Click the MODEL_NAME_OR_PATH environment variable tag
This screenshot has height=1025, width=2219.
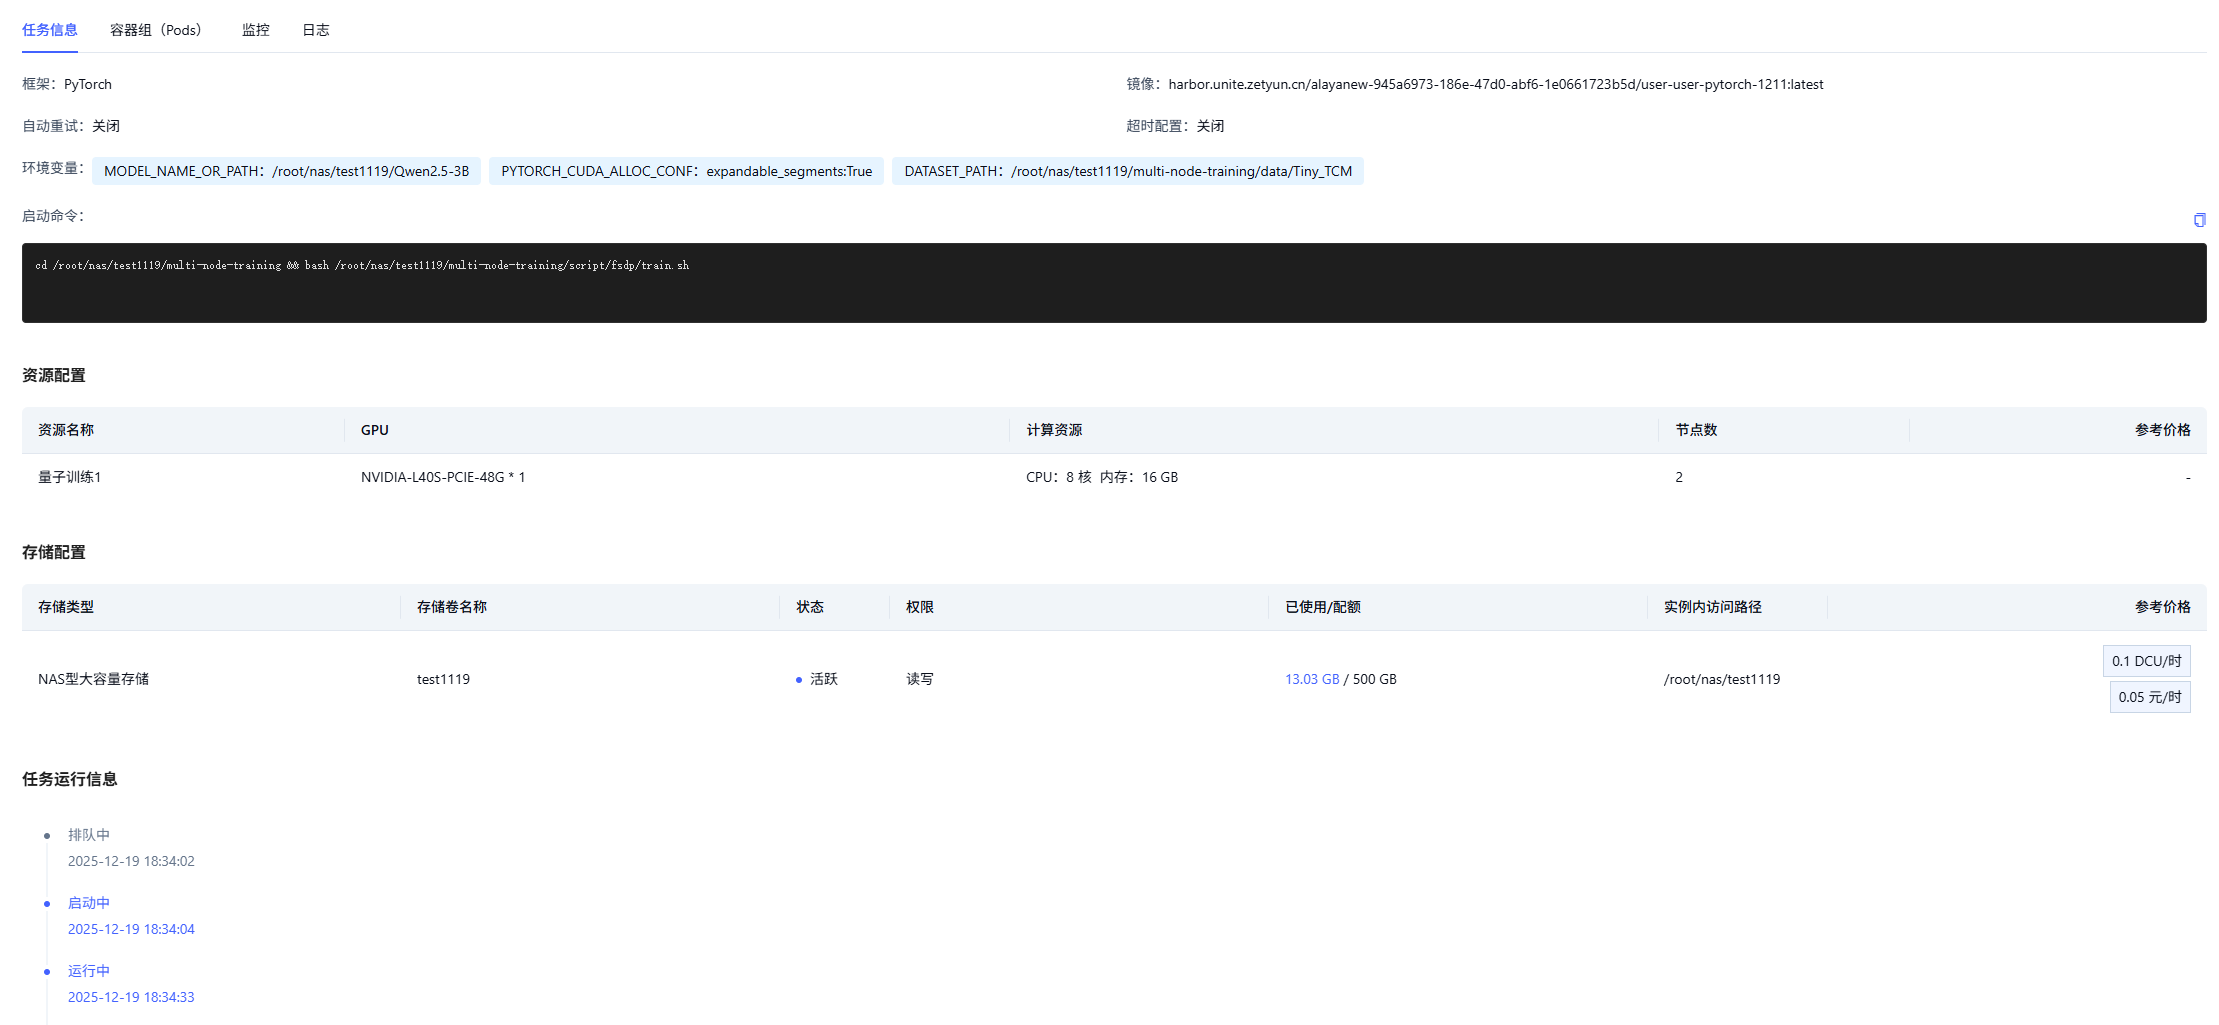(286, 171)
